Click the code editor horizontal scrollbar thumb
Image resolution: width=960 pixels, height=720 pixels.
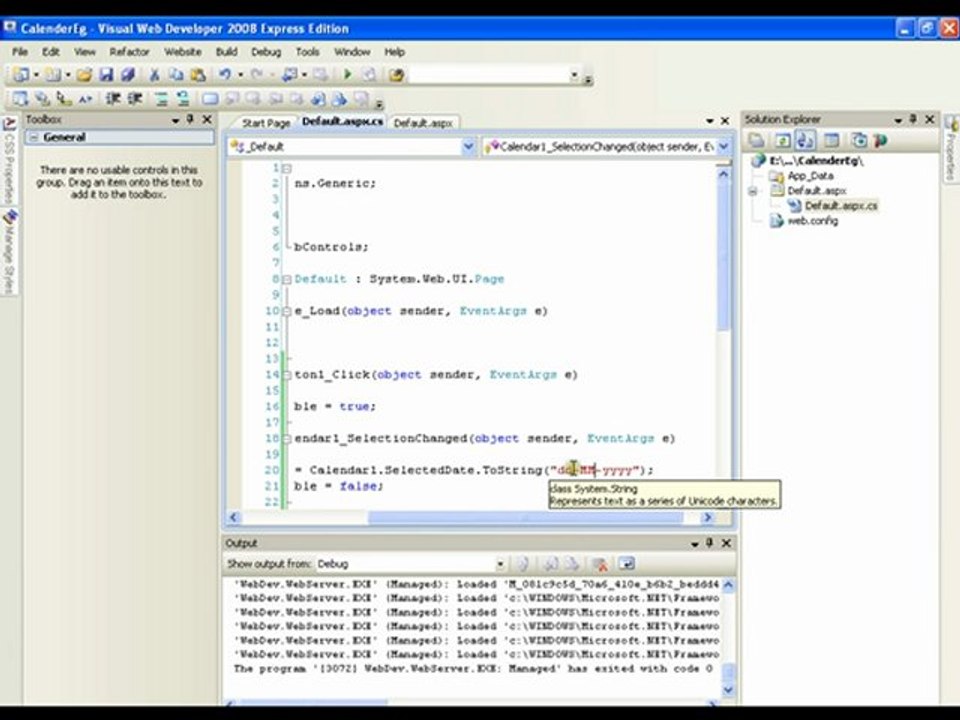coord(525,518)
